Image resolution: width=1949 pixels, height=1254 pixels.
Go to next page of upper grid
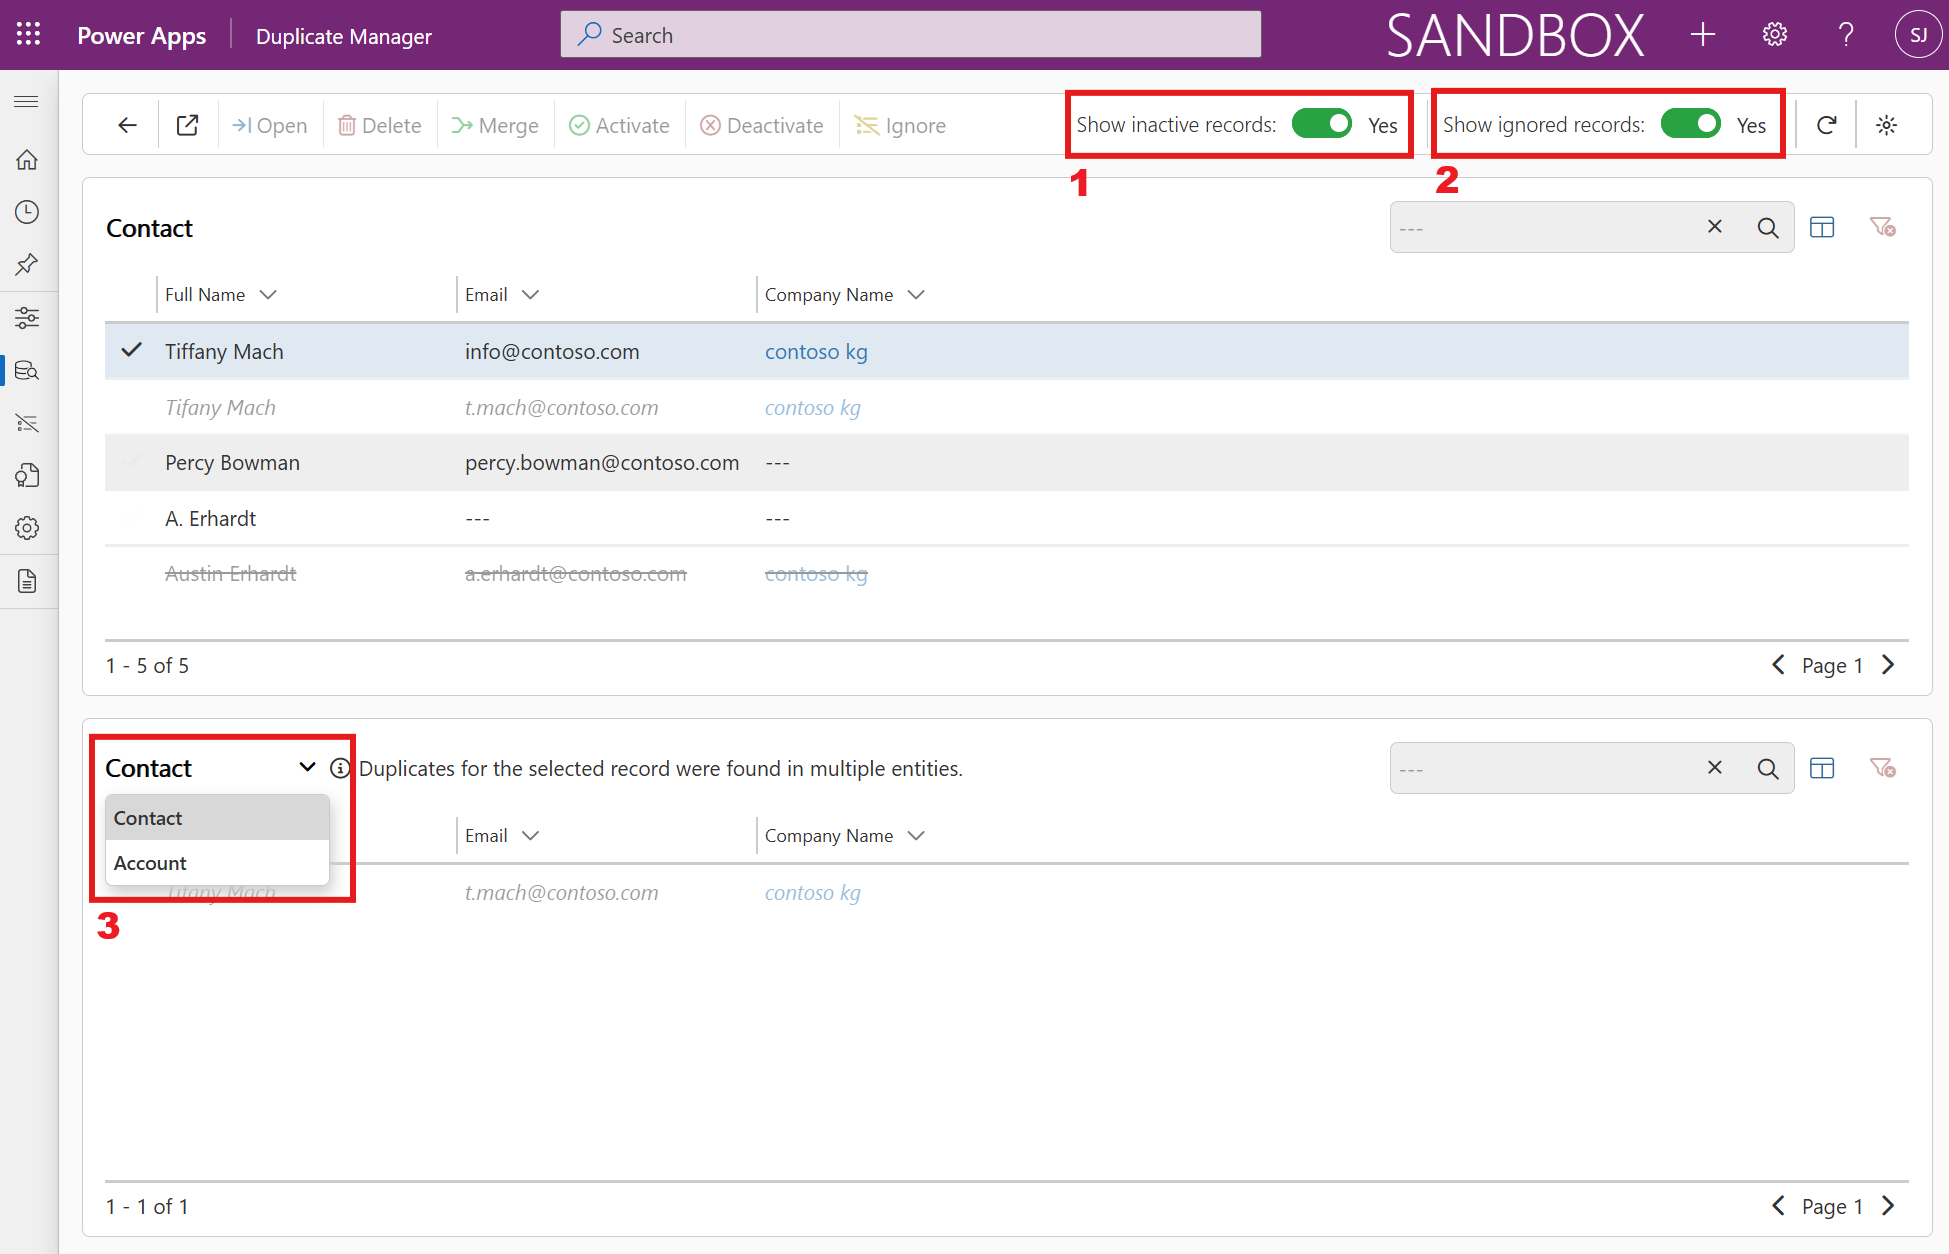coord(1888,665)
